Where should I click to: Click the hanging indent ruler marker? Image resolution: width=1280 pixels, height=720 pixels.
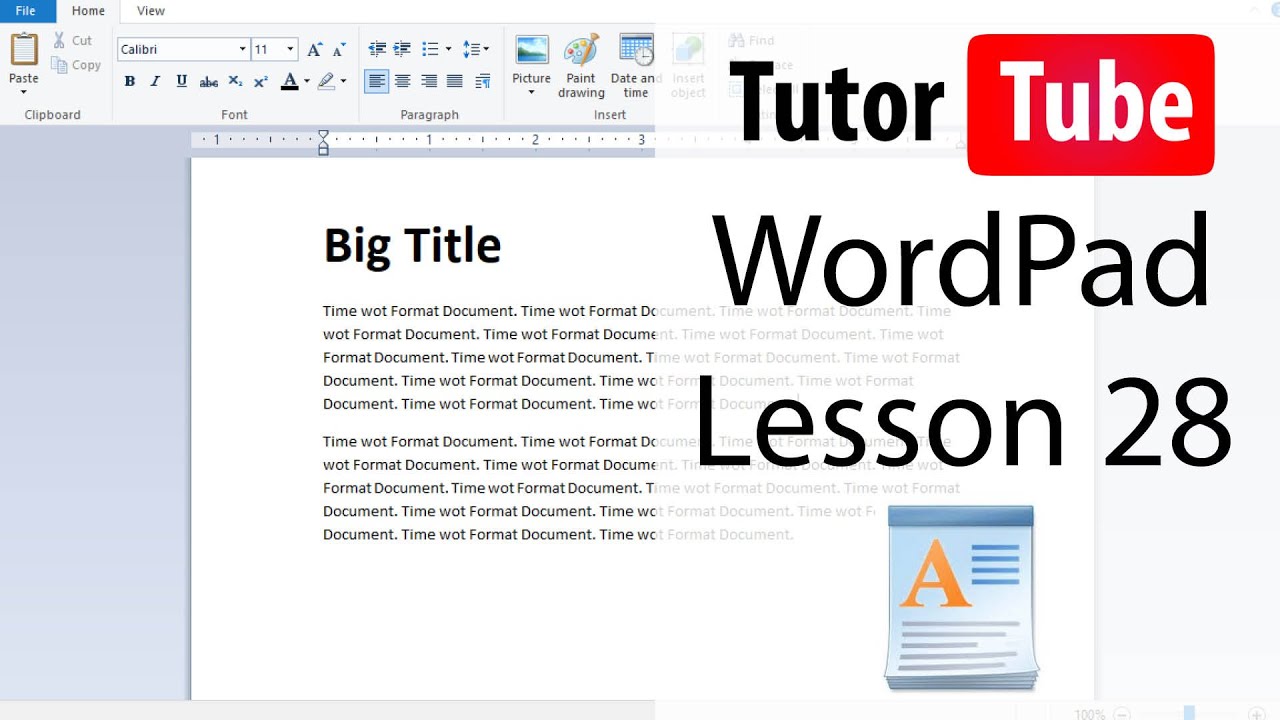323,145
